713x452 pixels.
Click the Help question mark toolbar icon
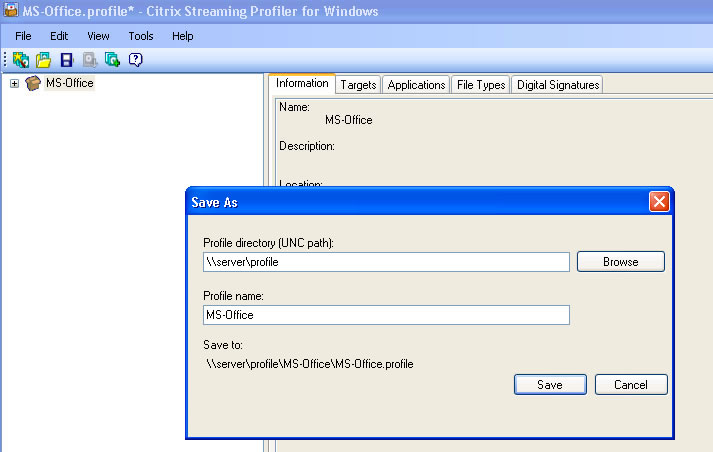click(x=136, y=60)
